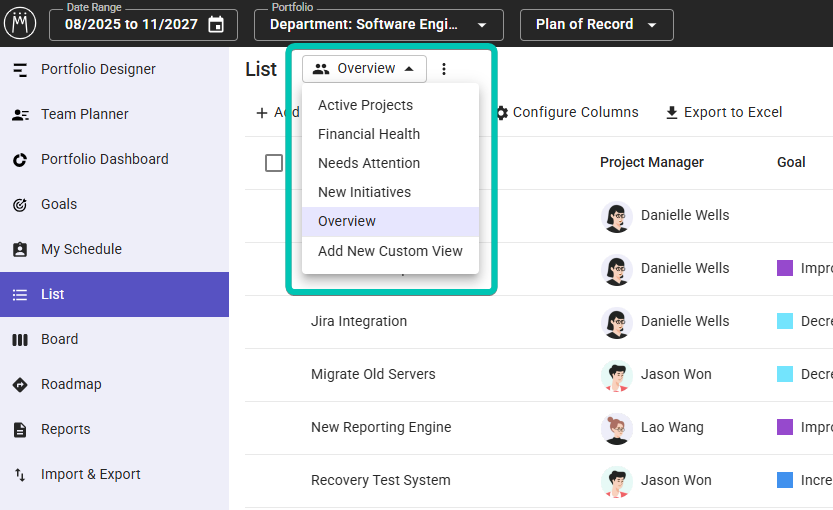Open the Roadmap page
This screenshot has height=510, width=833.
click(x=71, y=385)
